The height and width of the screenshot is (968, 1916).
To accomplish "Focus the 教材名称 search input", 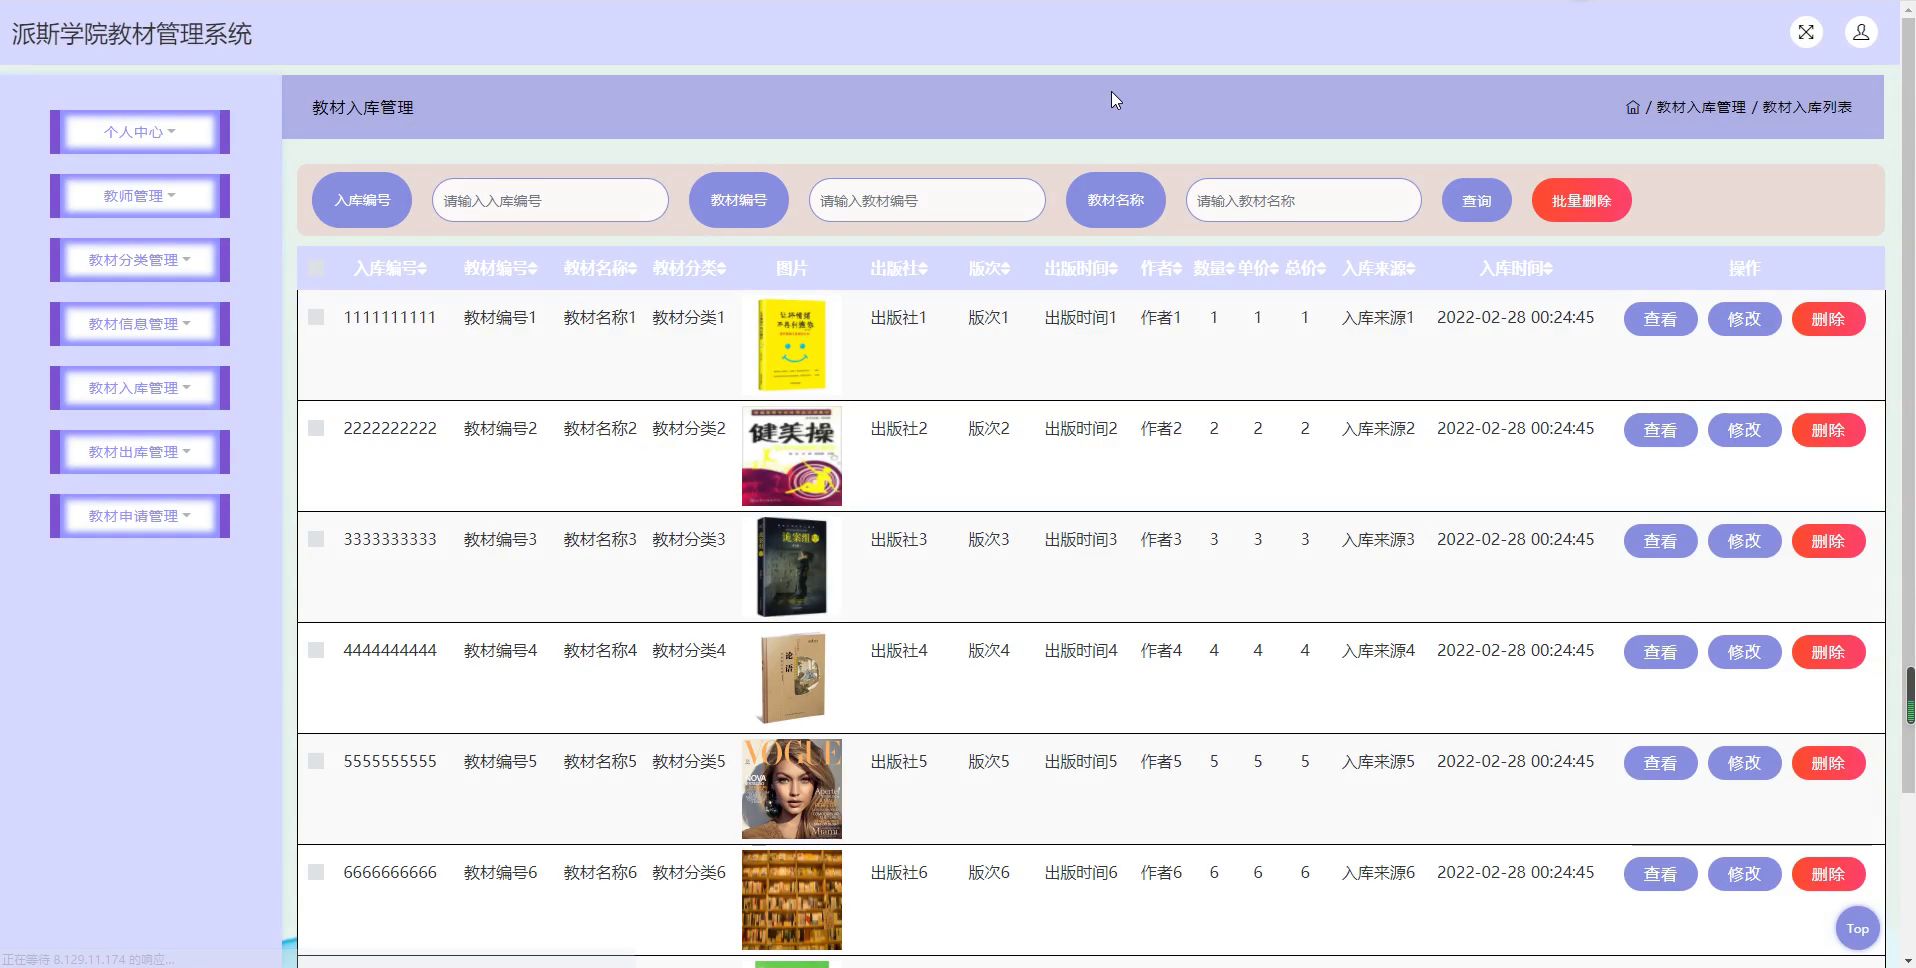I will [x=1303, y=201].
